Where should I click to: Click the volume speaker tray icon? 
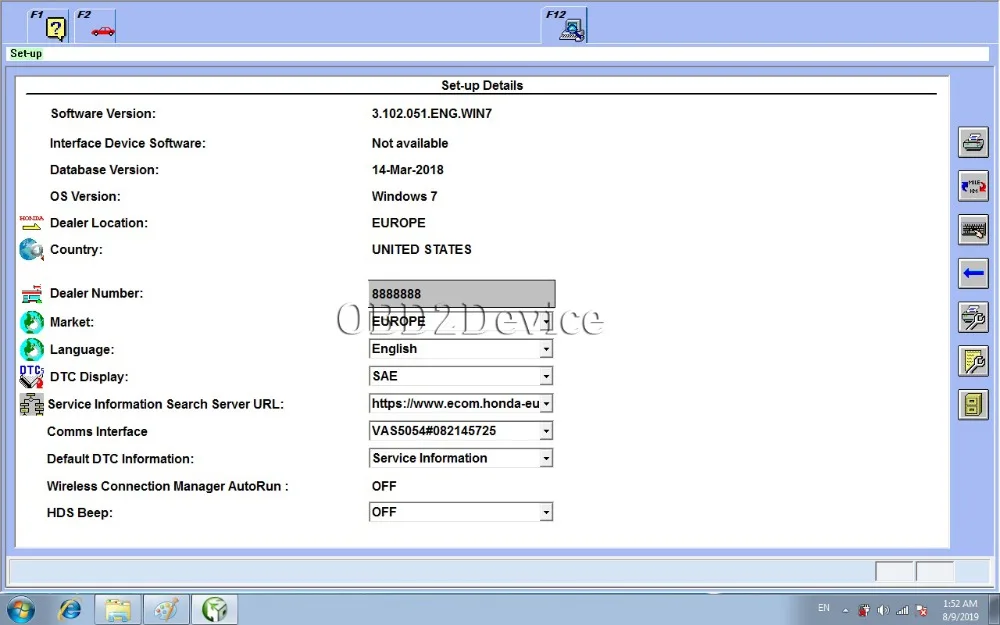[883, 610]
